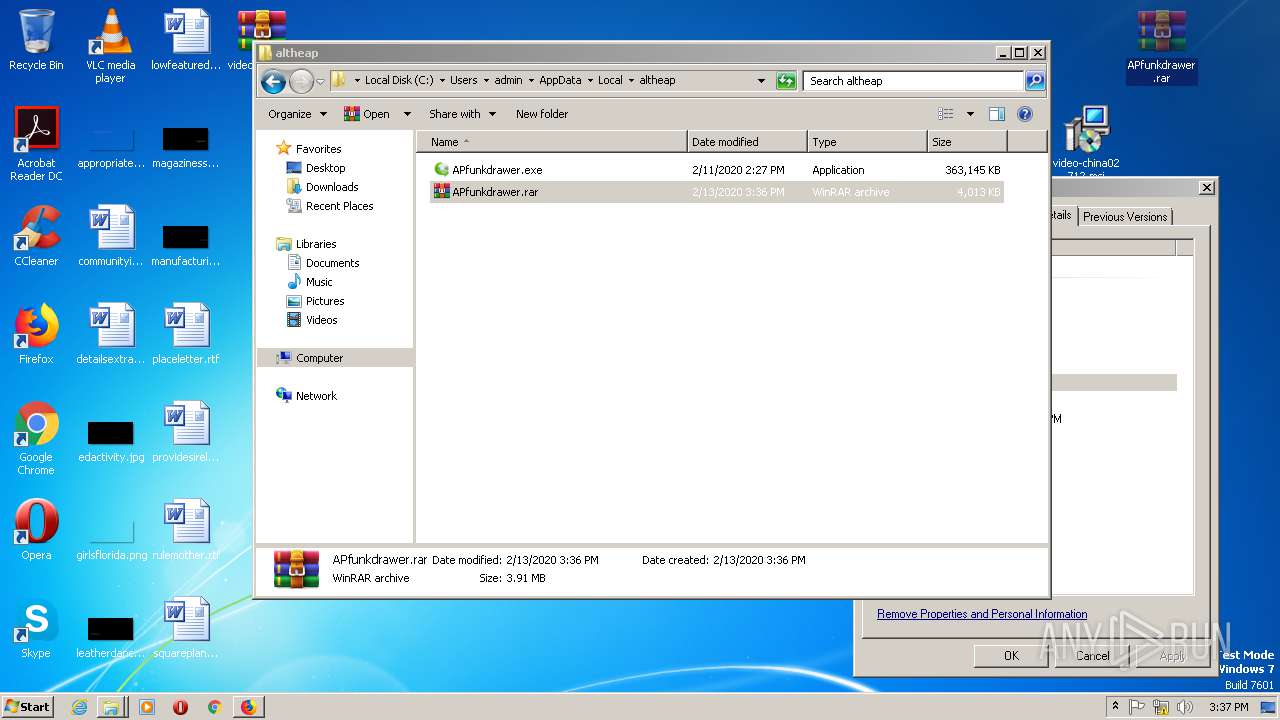Click the Start button
The width and height of the screenshot is (1280, 720).
click(x=27, y=707)
